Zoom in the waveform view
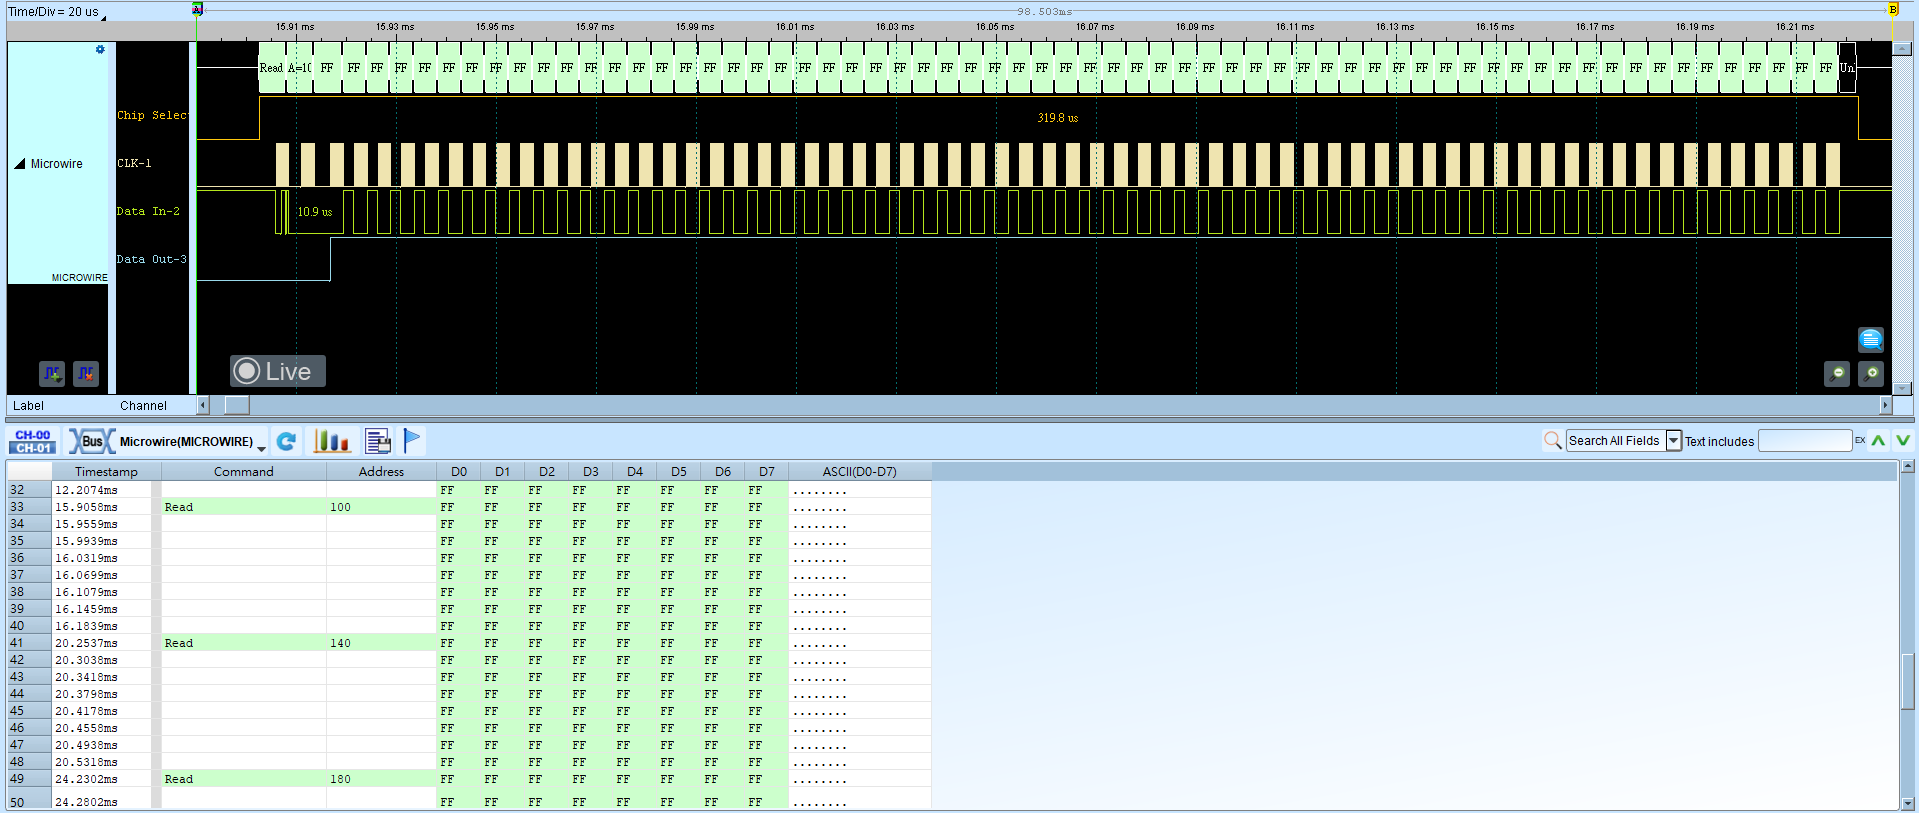Image resolution: width=1919 pixels, height=813 pixels. tap(1871, 374)
